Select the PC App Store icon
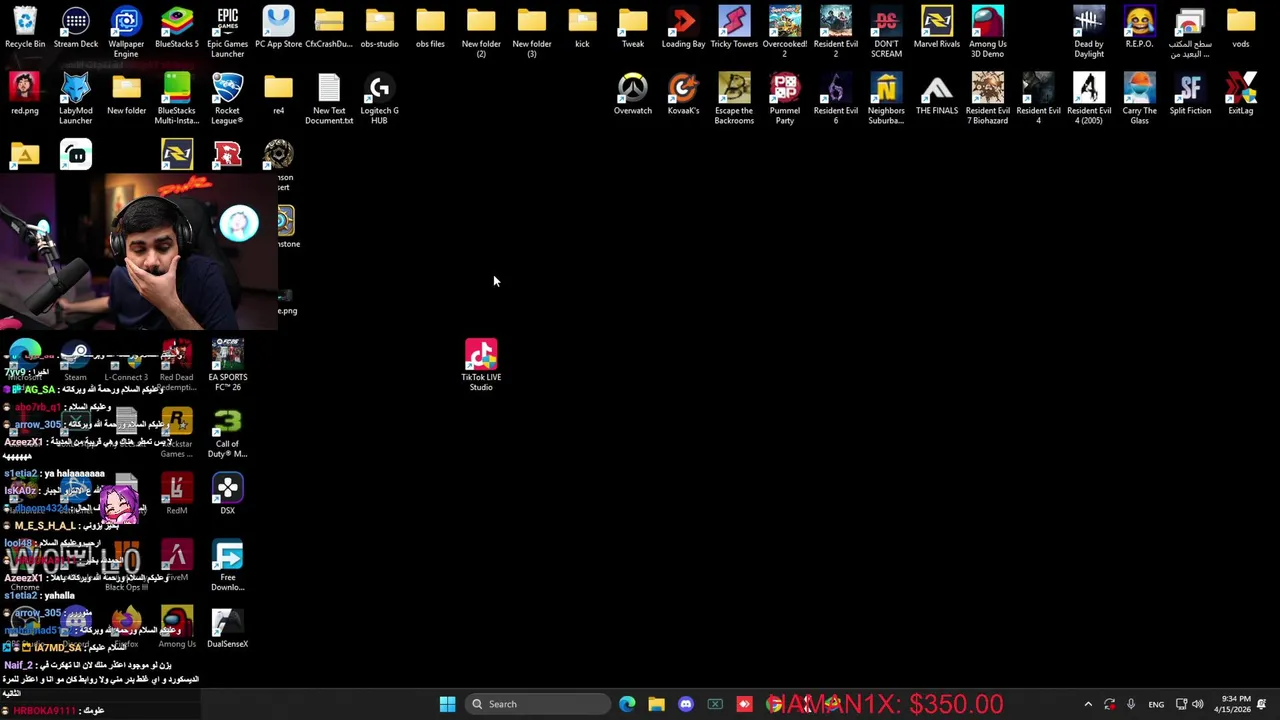 (279, 28)
